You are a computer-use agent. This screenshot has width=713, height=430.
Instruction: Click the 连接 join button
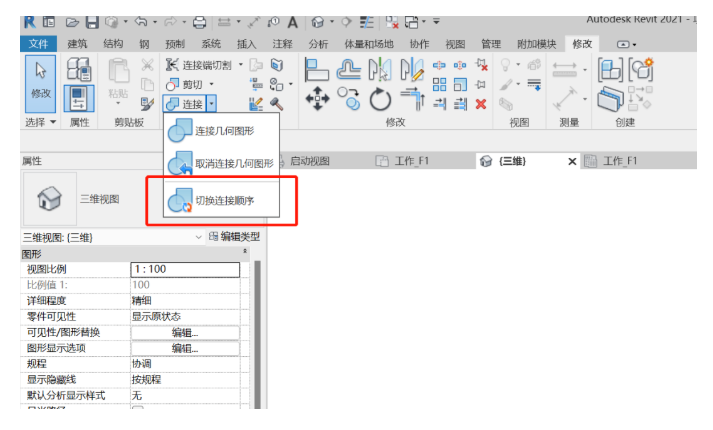click(x=185, y=104)
